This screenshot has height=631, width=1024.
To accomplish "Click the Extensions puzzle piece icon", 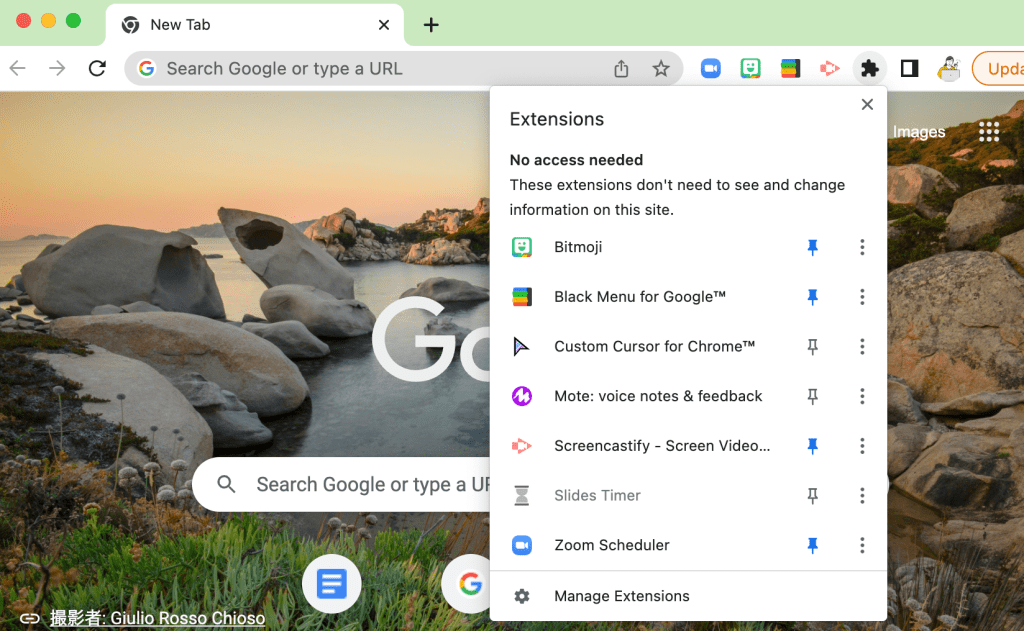I will [869, 68].
